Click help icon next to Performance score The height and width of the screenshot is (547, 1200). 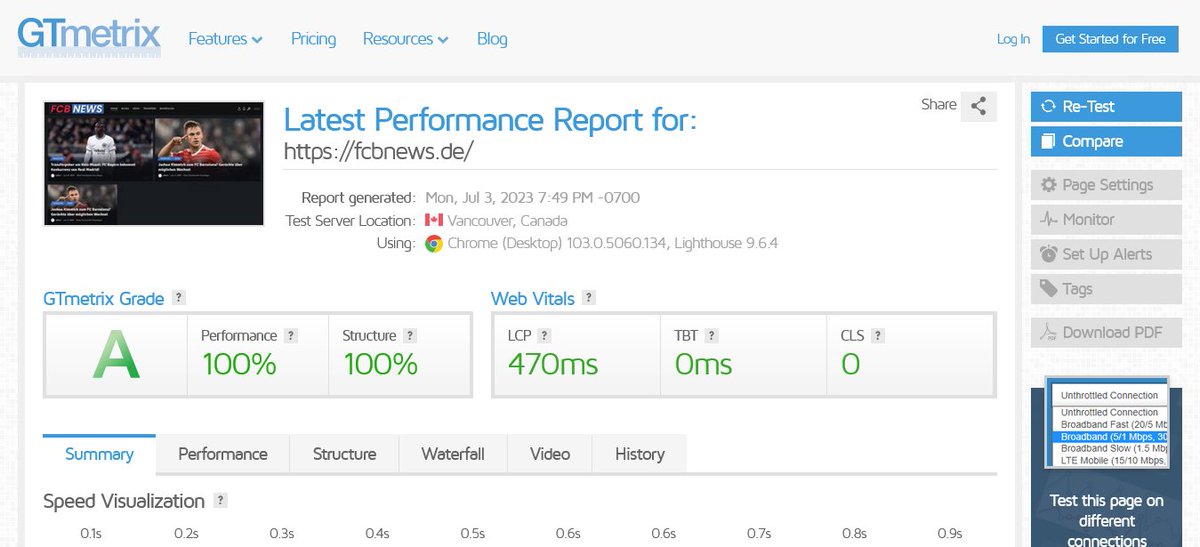[x=290, y=336]
